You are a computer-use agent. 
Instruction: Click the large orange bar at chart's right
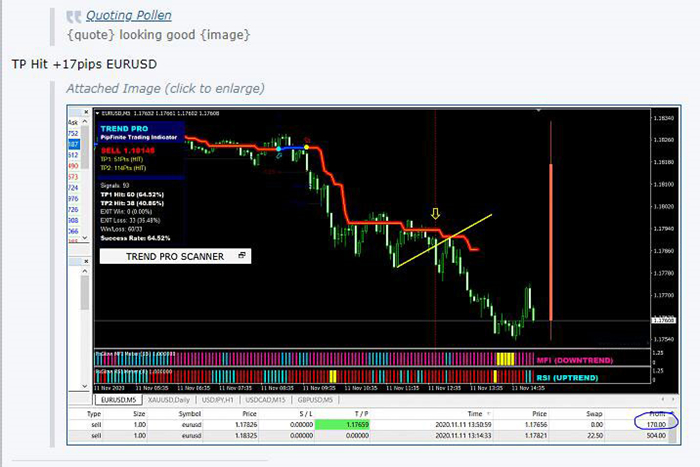(551, 241)
